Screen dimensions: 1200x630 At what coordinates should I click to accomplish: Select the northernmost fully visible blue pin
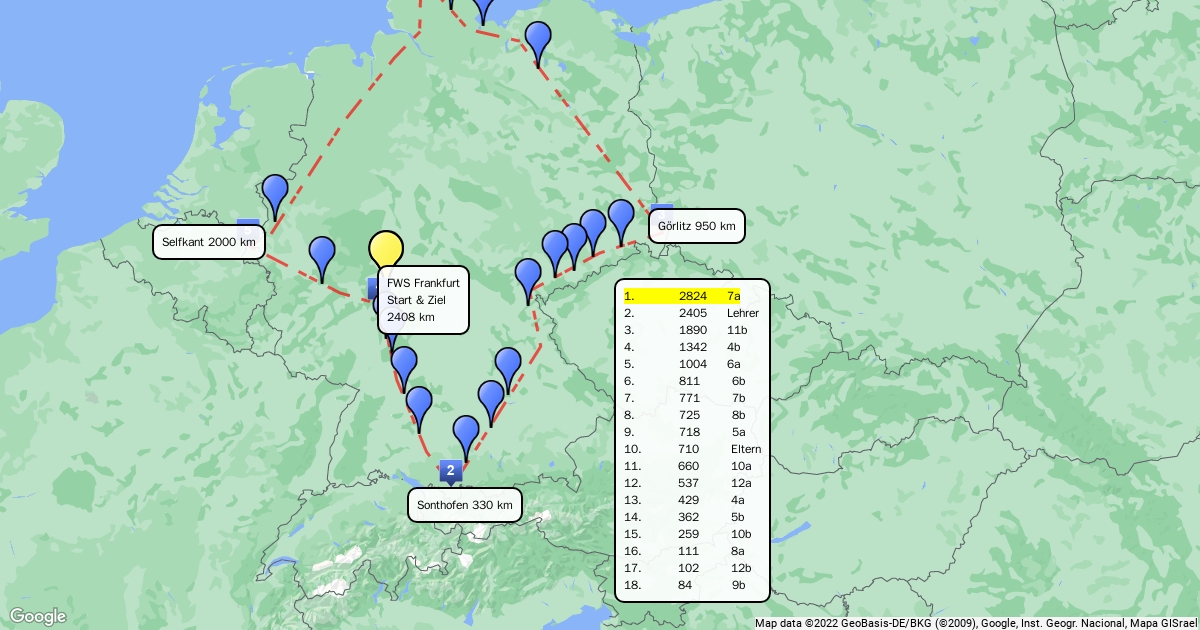538,39
